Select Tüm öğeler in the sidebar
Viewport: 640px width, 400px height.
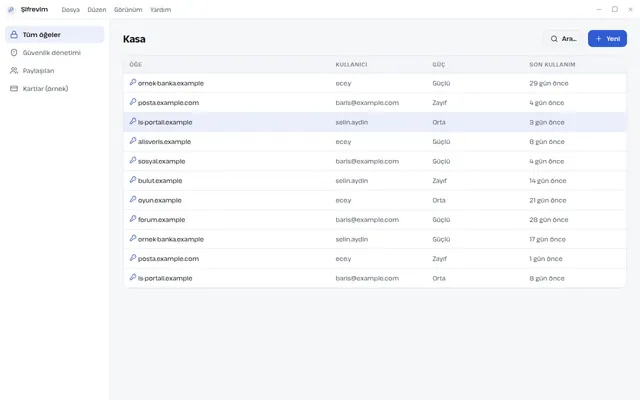(55, 35)
